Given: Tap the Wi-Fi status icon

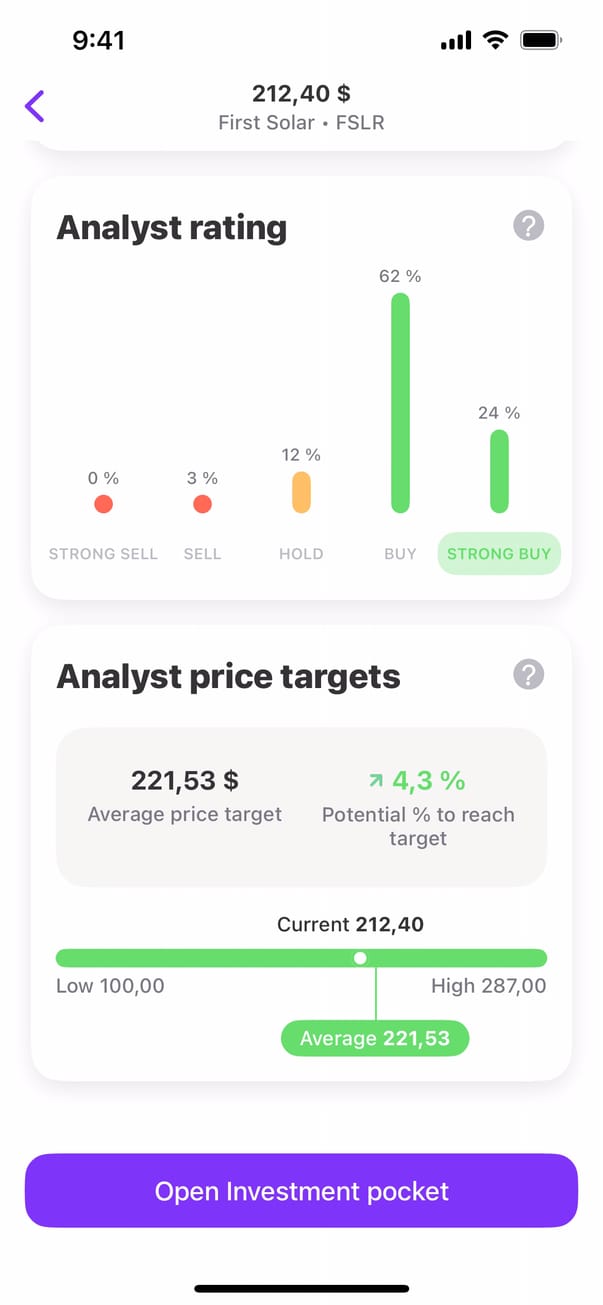Looking at the screenshot, I should coord(494,40).
